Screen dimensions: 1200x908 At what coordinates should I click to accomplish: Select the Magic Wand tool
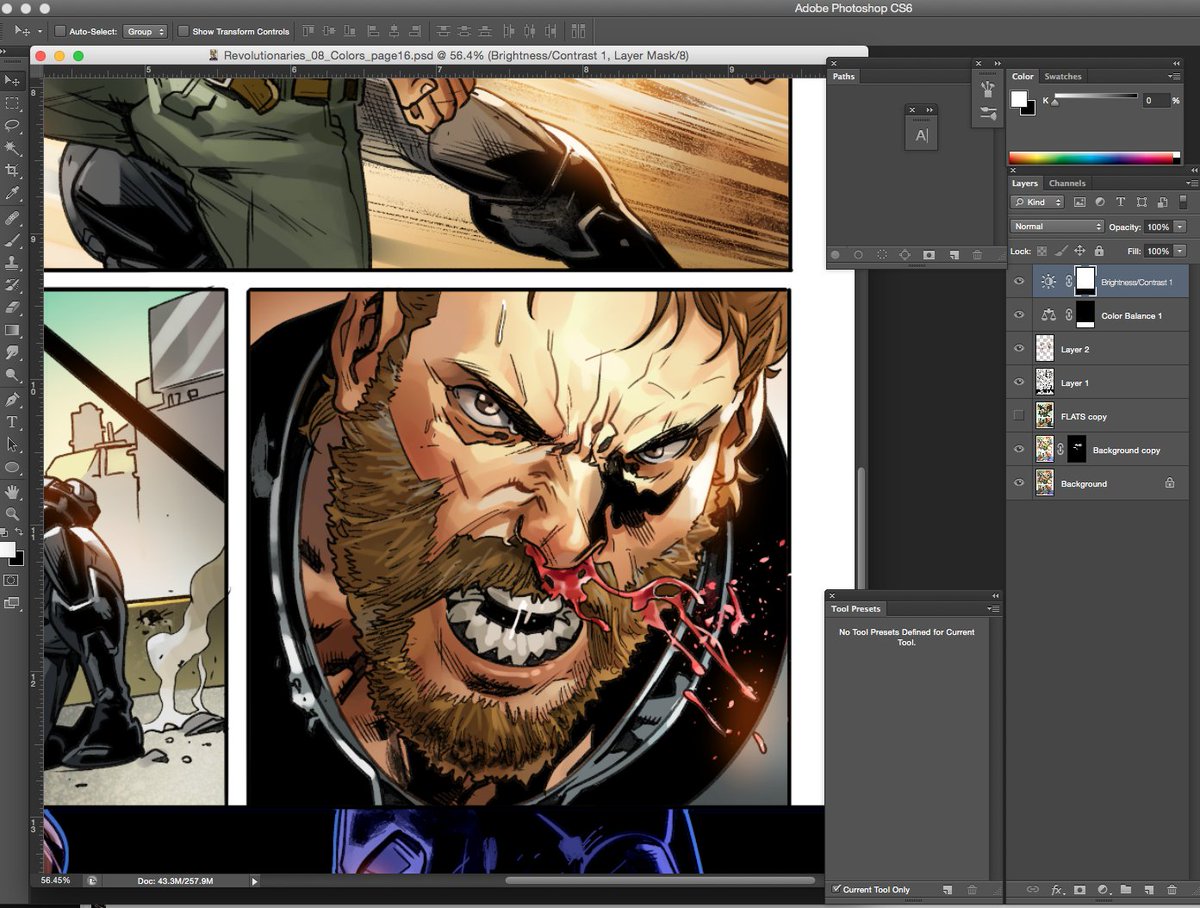(12, 148)
